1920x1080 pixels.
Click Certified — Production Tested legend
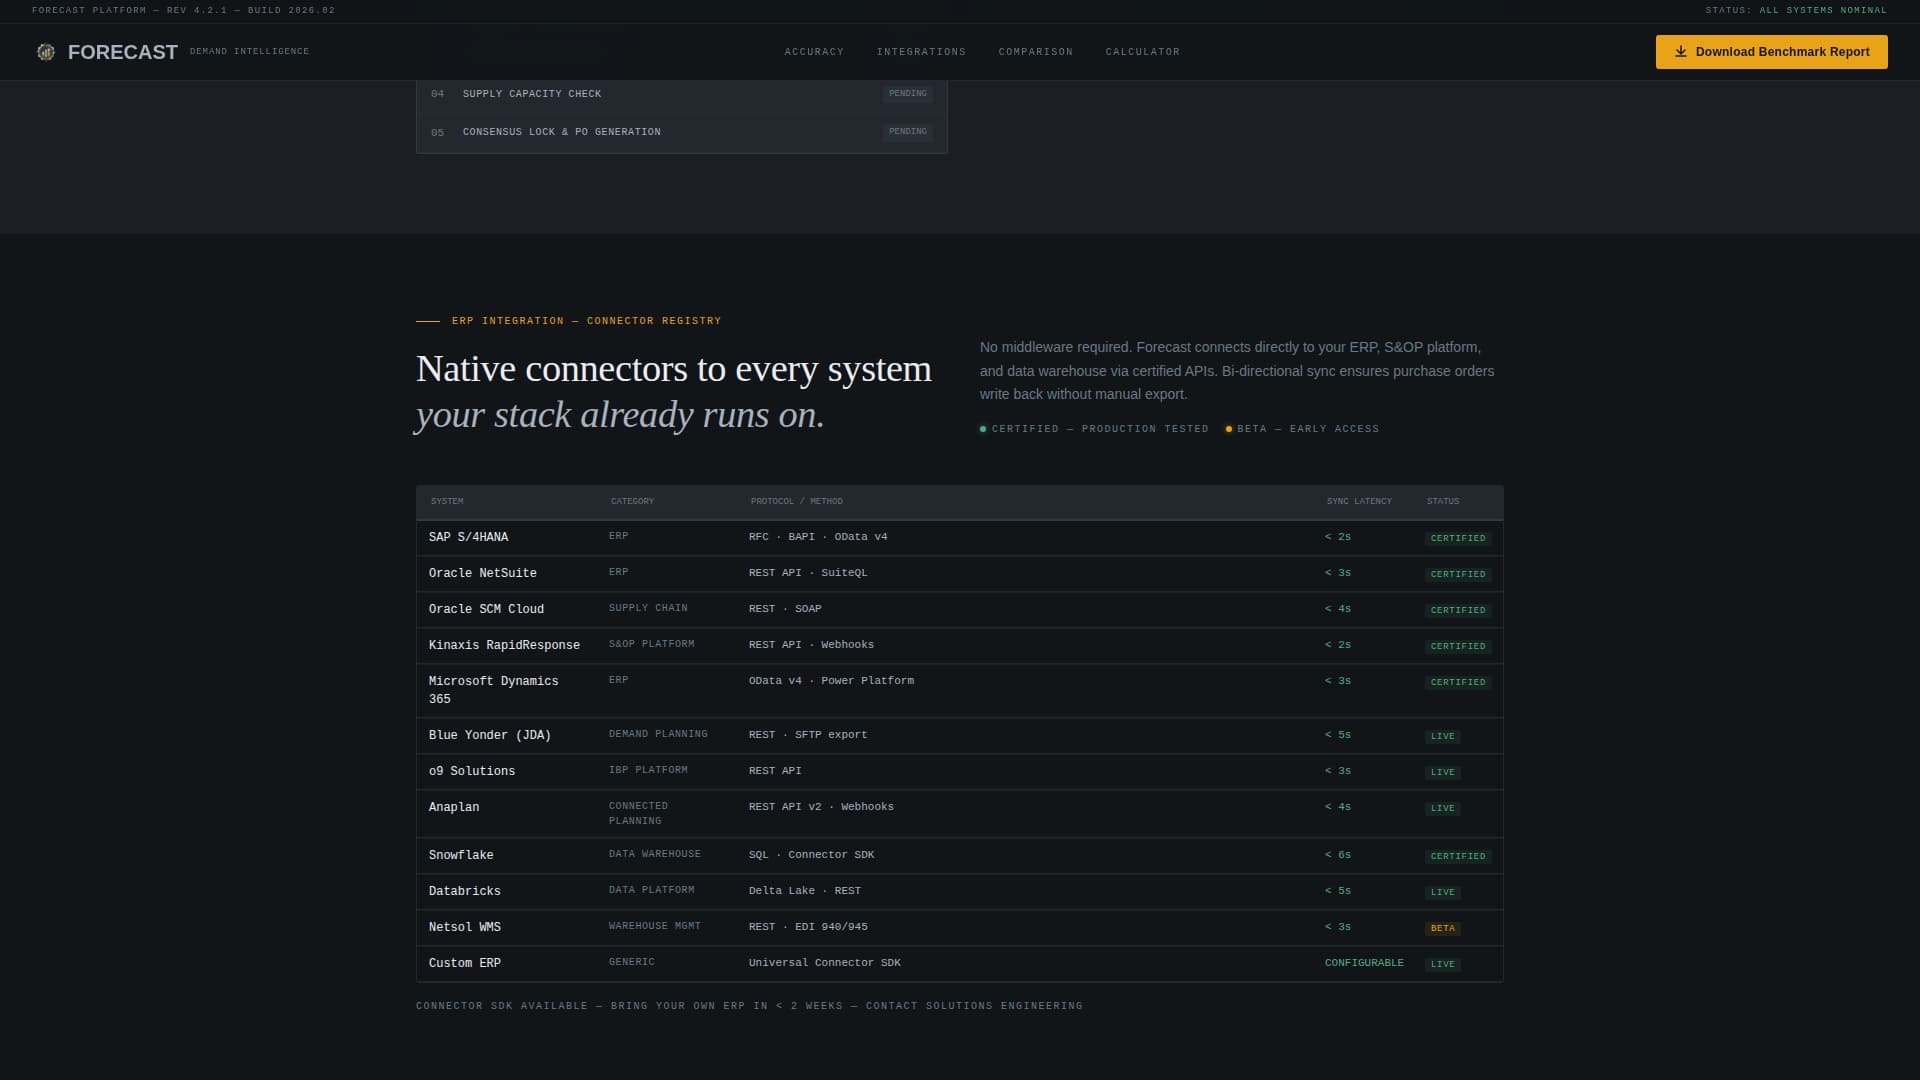tap(1094, 429)
